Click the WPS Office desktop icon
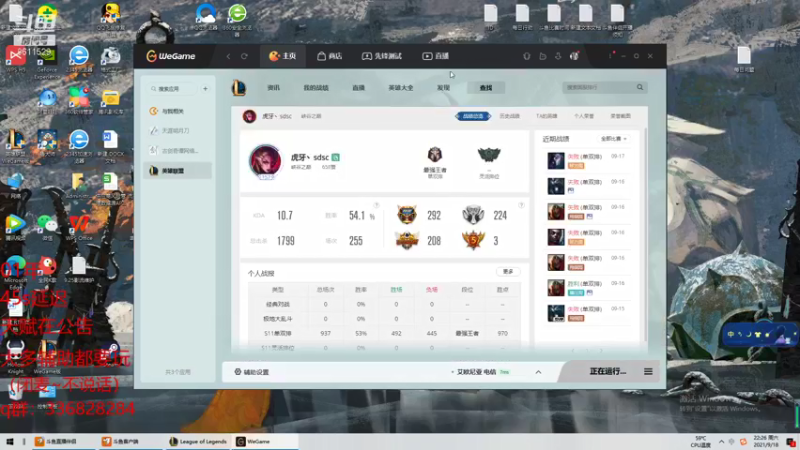Image resolution: width=800 pixels, height=450 pixels. 79,228
